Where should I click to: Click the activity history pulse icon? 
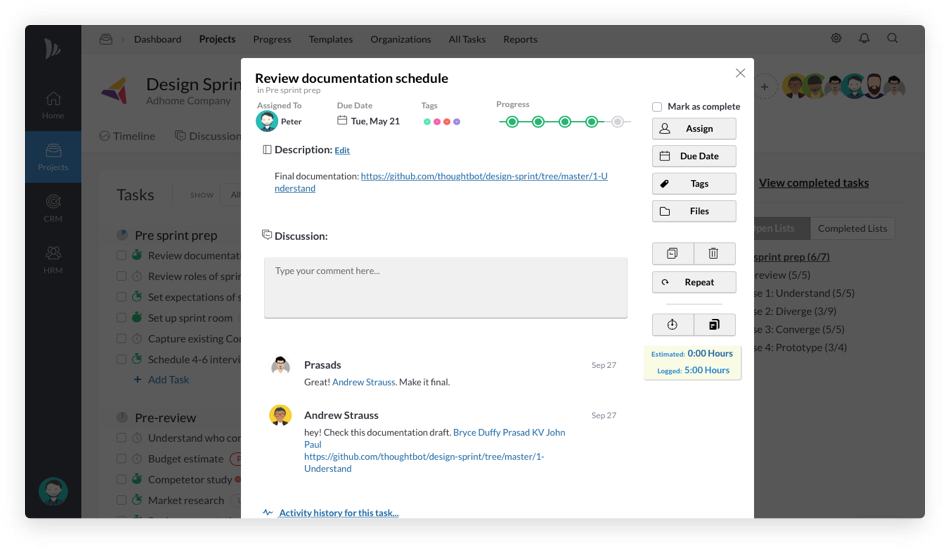click(x=268, y=513)
